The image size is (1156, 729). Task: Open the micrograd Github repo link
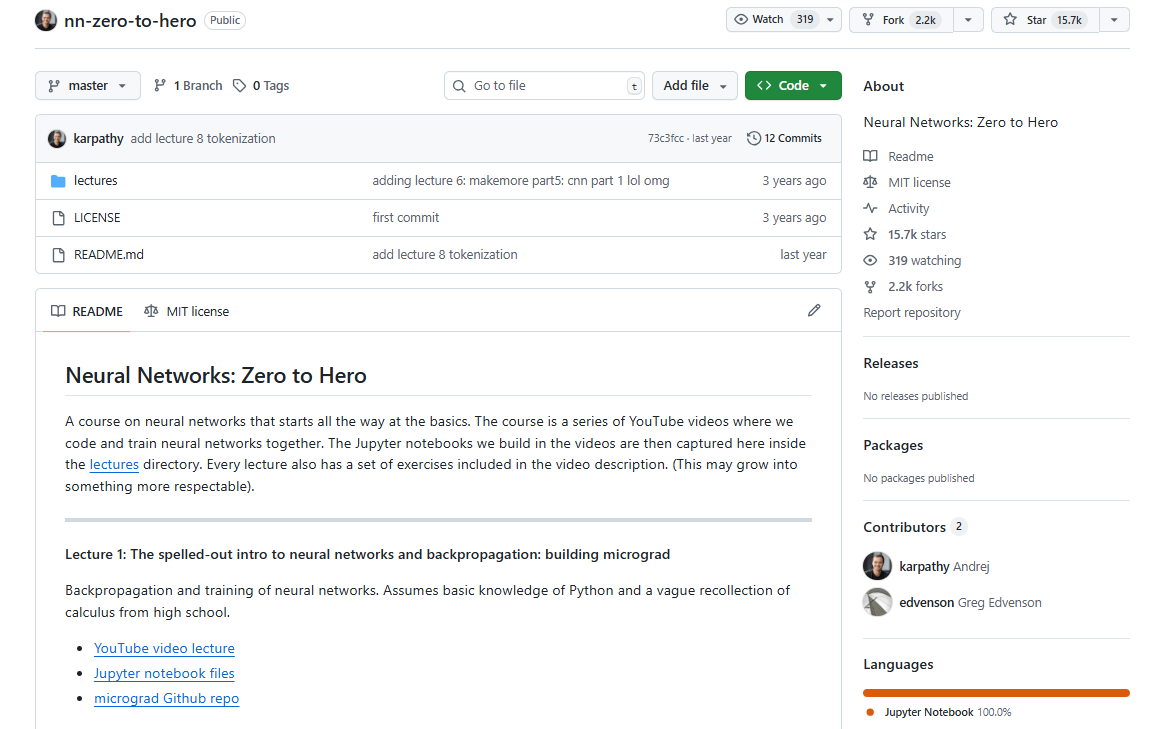coord(167,698)
